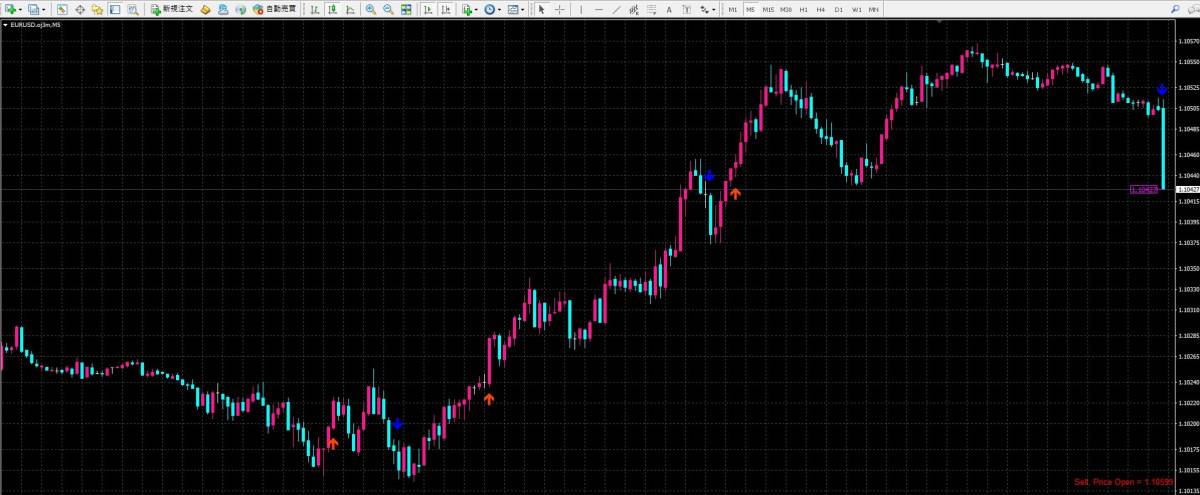Switch timeframe to M30

pyautogui.click(x=786, y=9)
